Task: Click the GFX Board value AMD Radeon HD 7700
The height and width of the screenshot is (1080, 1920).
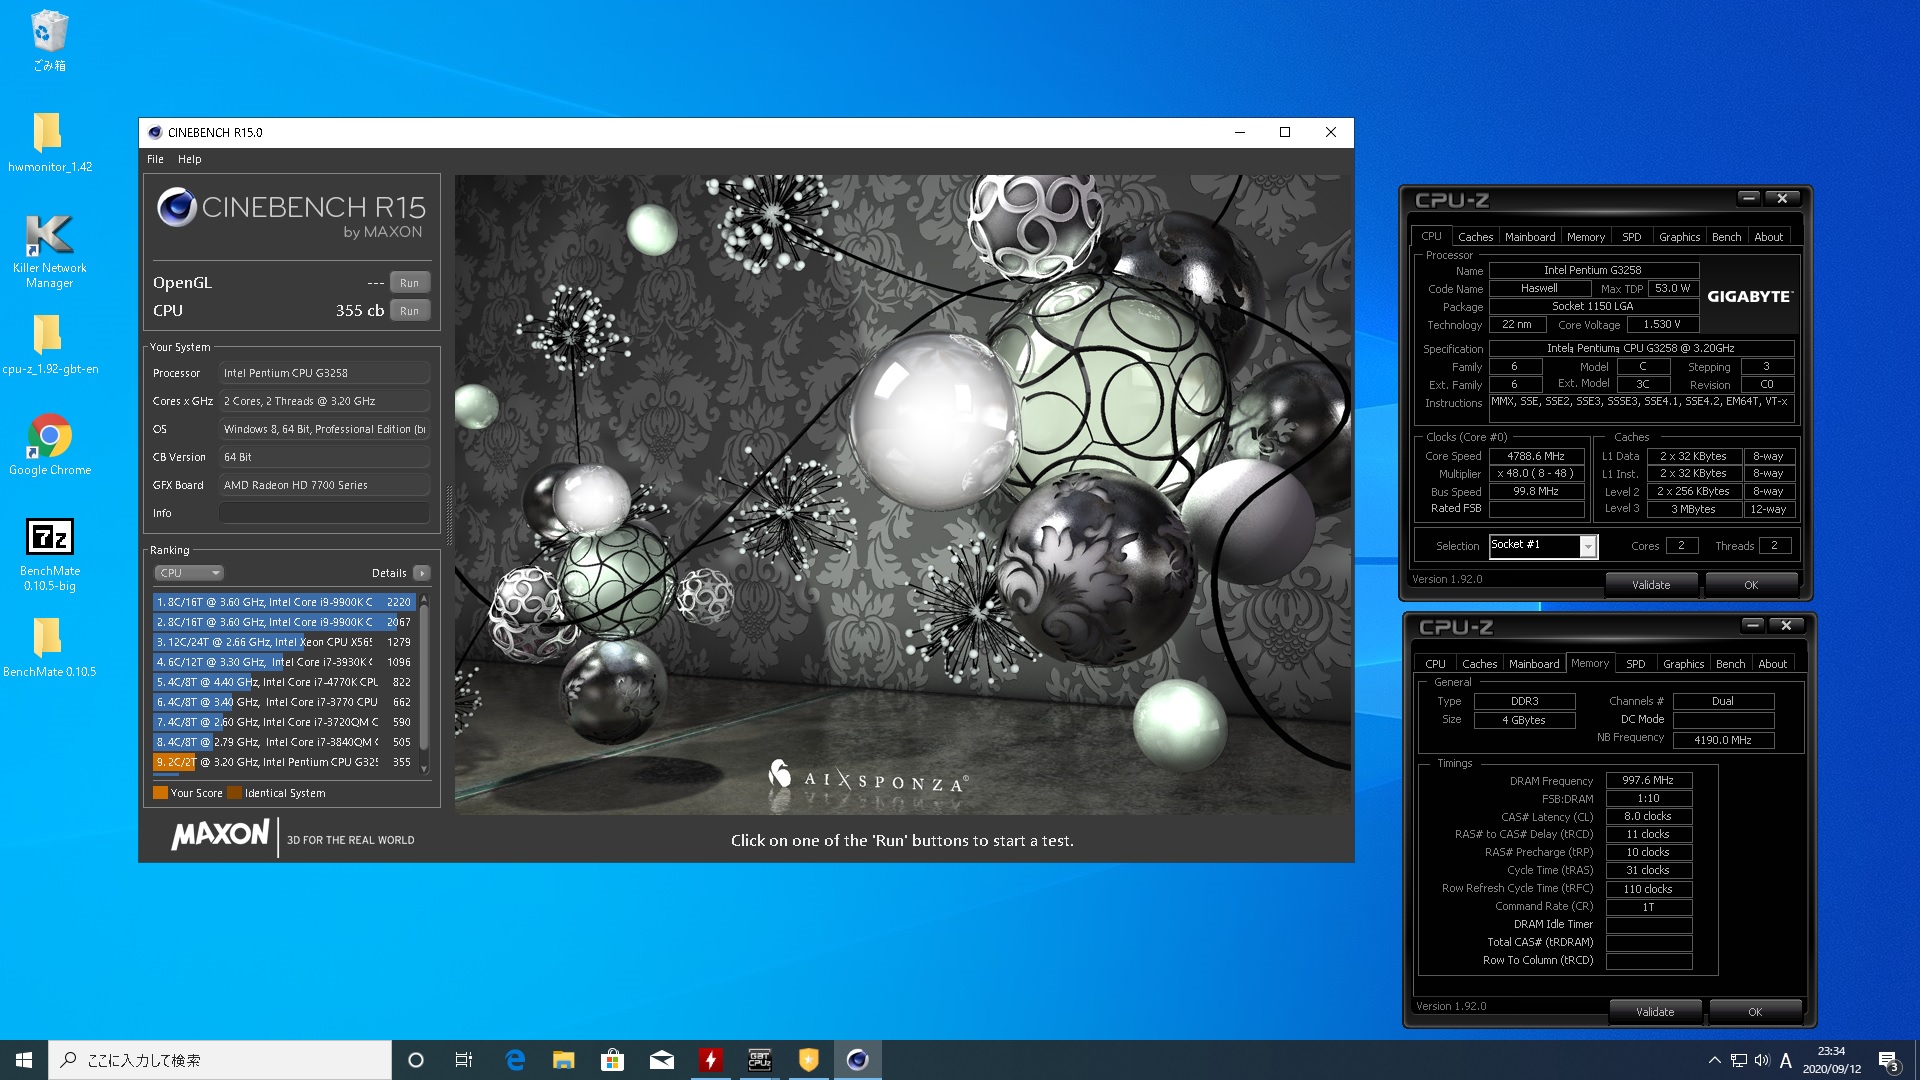Action: pyautogui.click(x=324, y=485)
